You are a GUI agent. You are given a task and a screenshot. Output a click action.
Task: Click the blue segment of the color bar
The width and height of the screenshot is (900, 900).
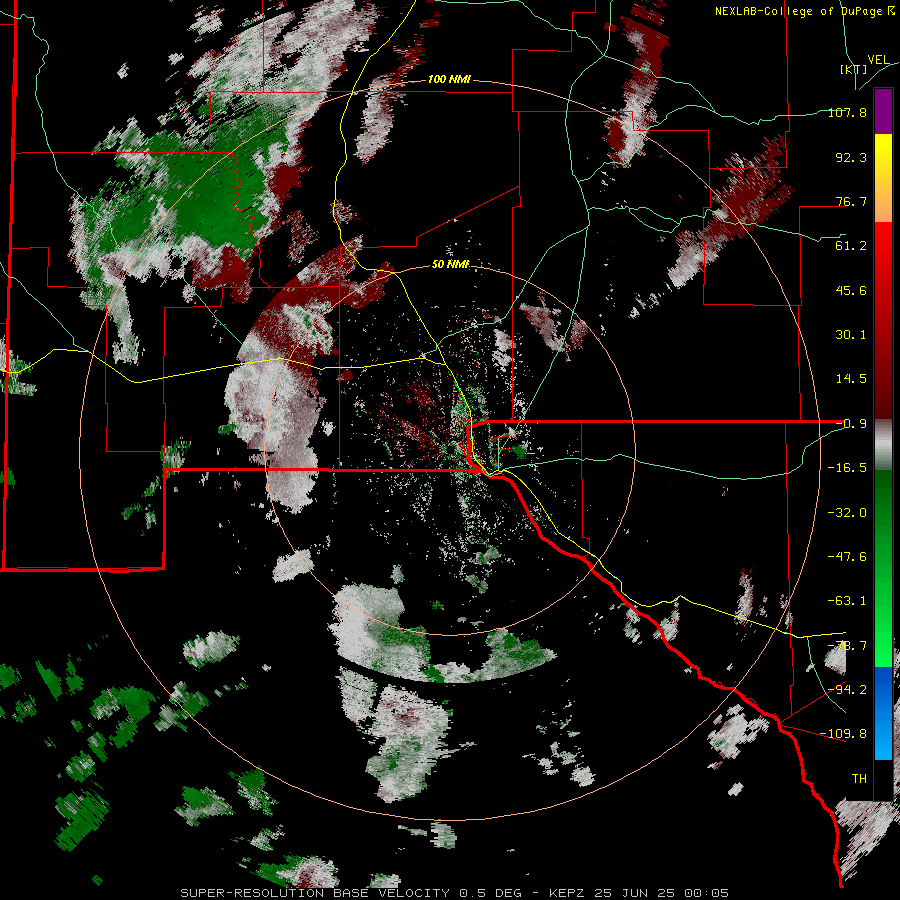[x=883, y=713]
